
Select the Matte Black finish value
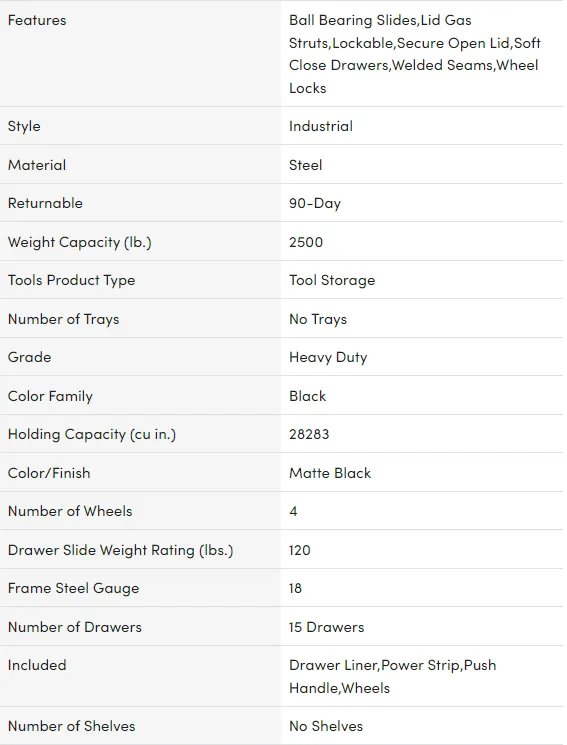[x=330, y=473]
